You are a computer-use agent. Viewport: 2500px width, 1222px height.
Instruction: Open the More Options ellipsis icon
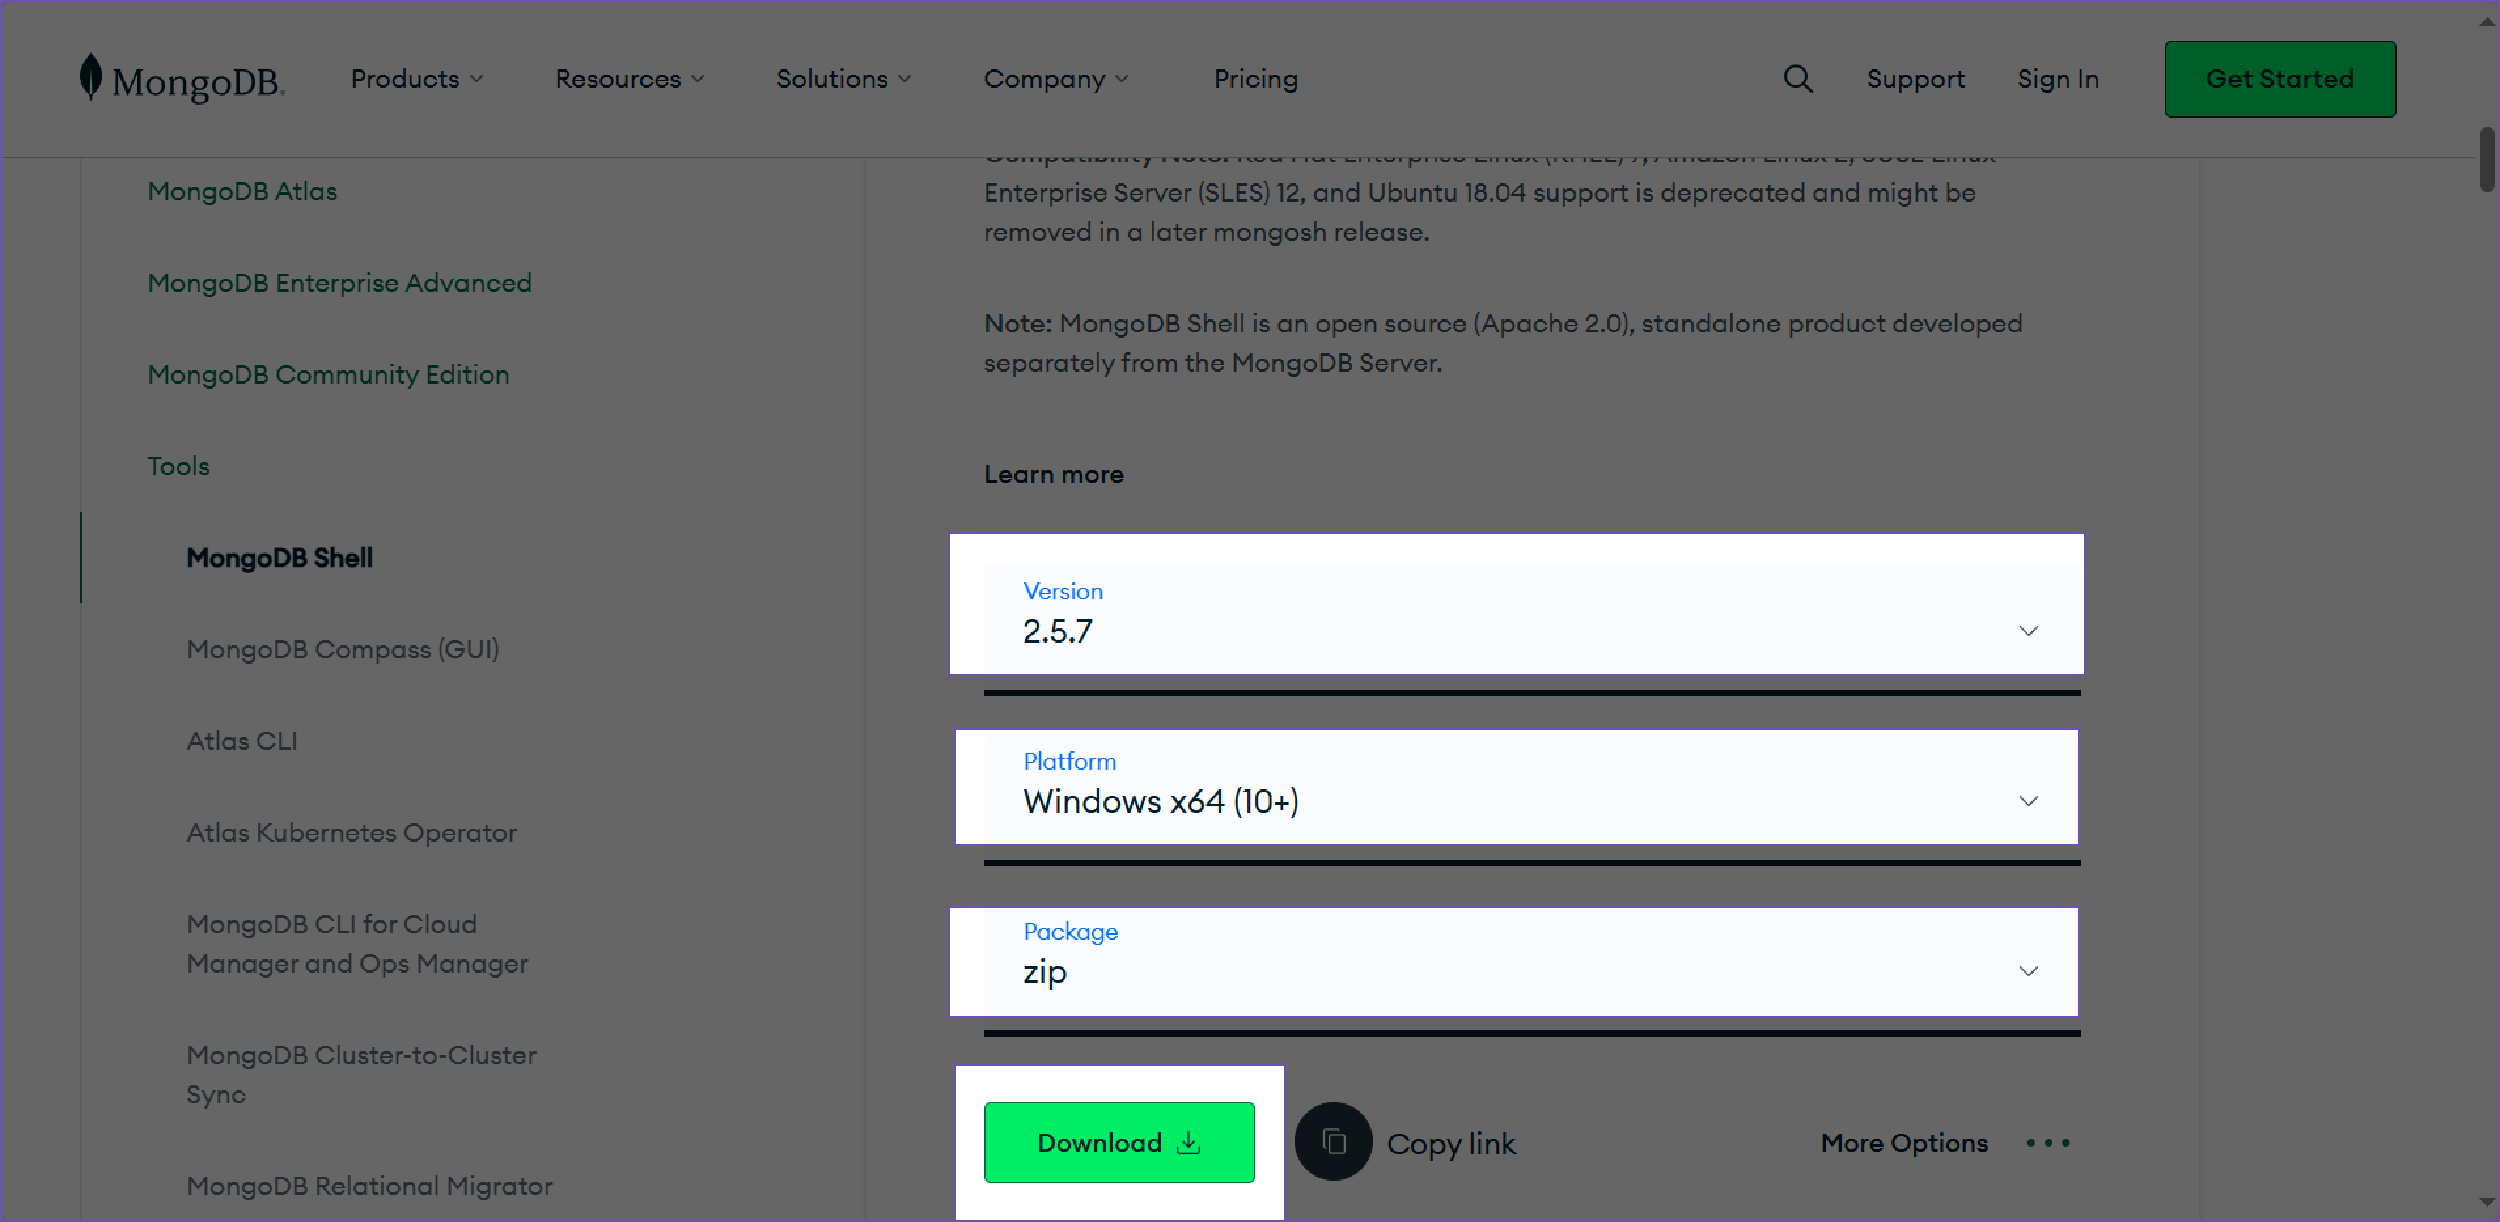pos(2048,1143)
